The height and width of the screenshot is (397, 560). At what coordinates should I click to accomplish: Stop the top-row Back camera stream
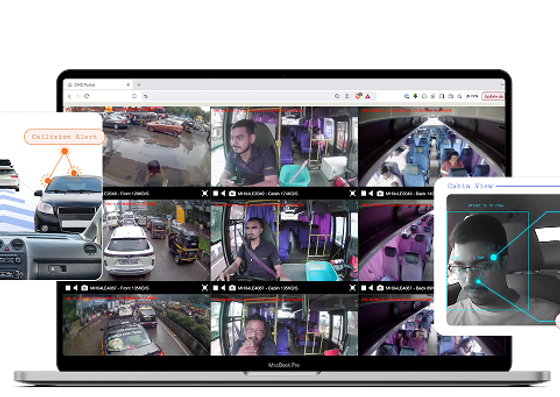[x=364, y=193]
